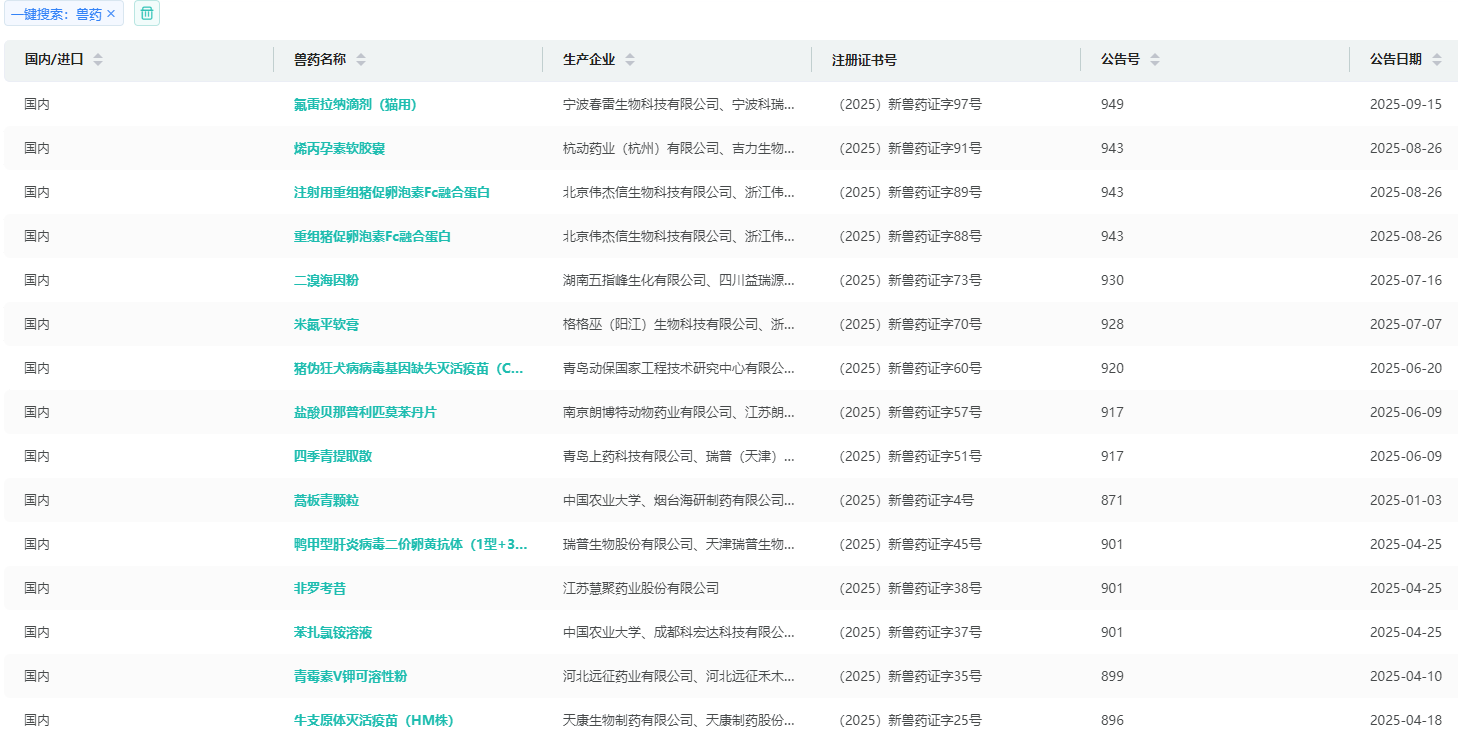Open the 米氟平软膏 record
This screenshot has height=736, width=1458.
tap(326, 324)
